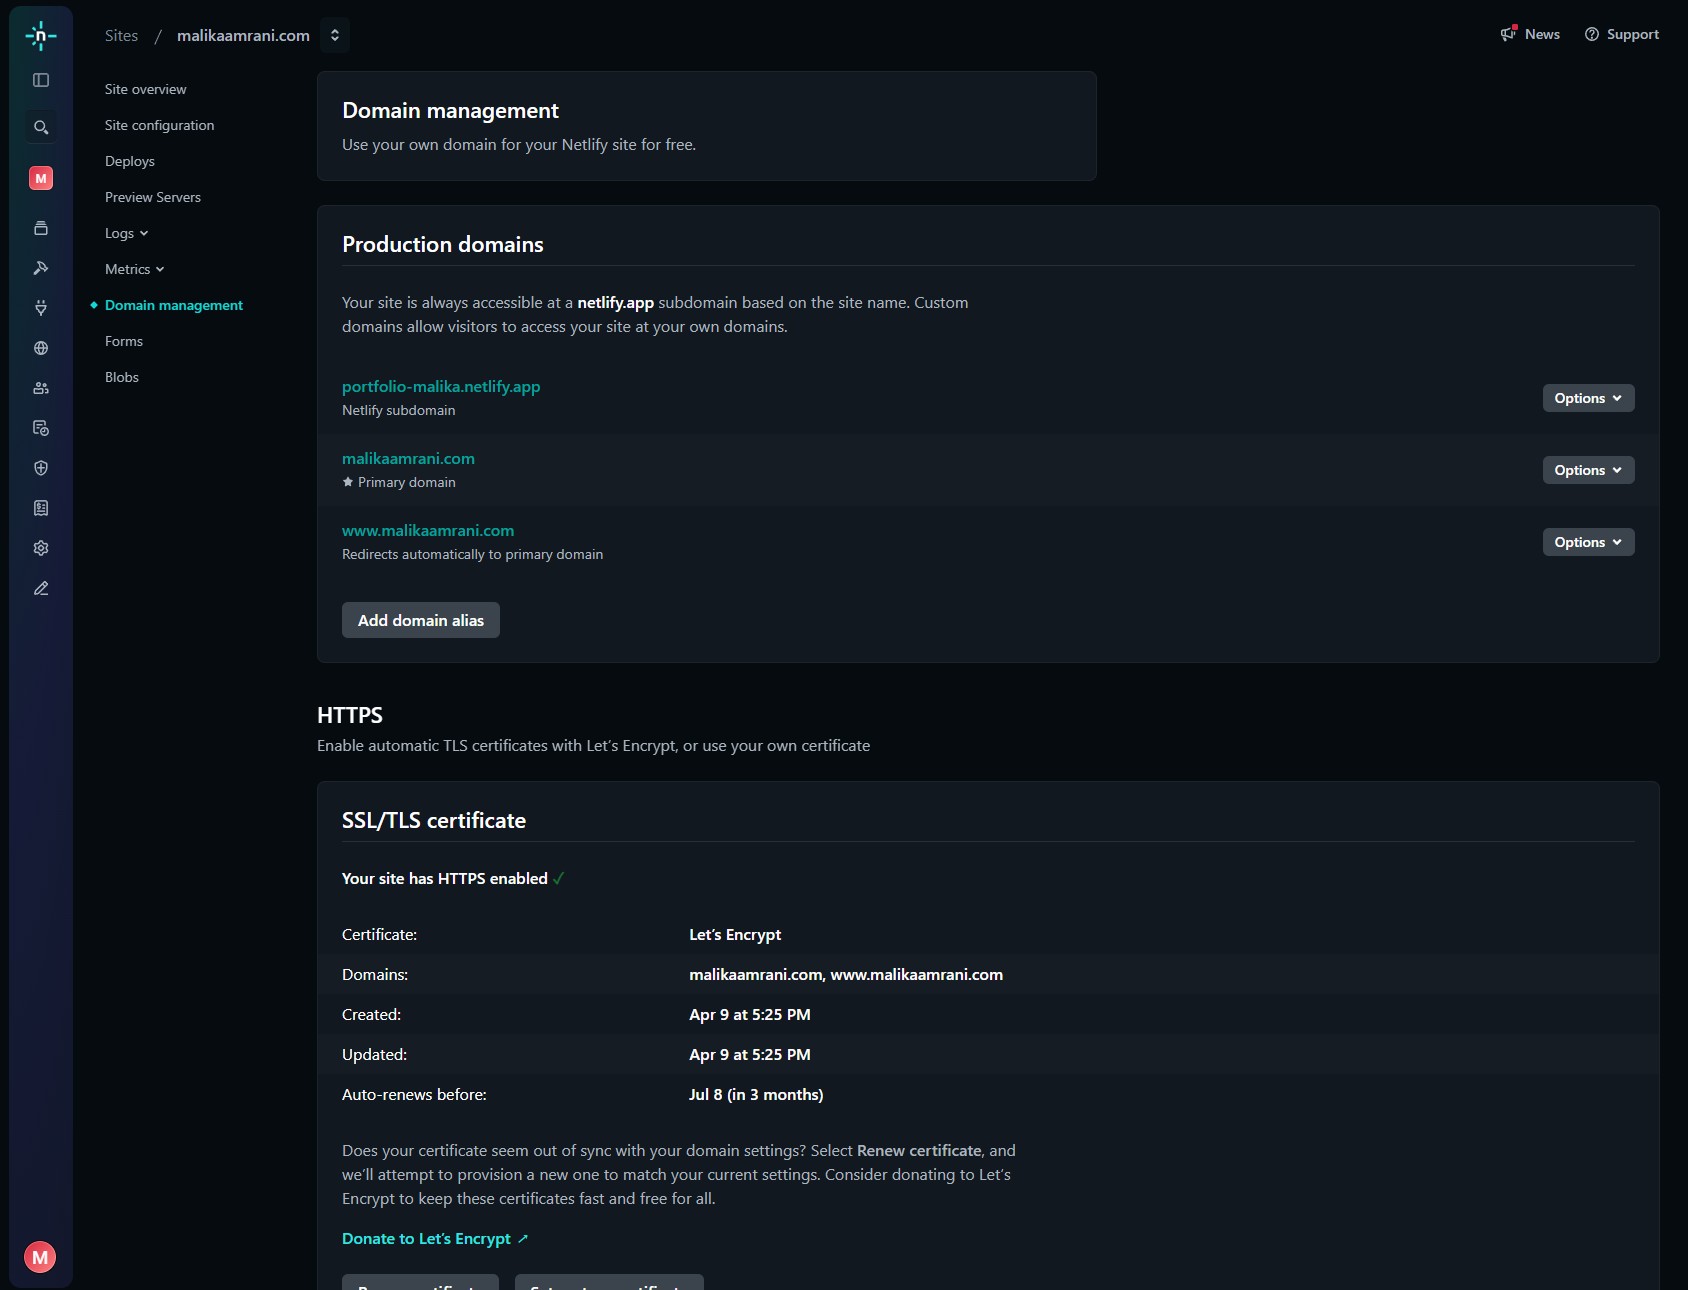Open the pencil edit icon in sidebar
Image resolution: width=1688 pixels, height=1290 pixels.
point(41,588)
